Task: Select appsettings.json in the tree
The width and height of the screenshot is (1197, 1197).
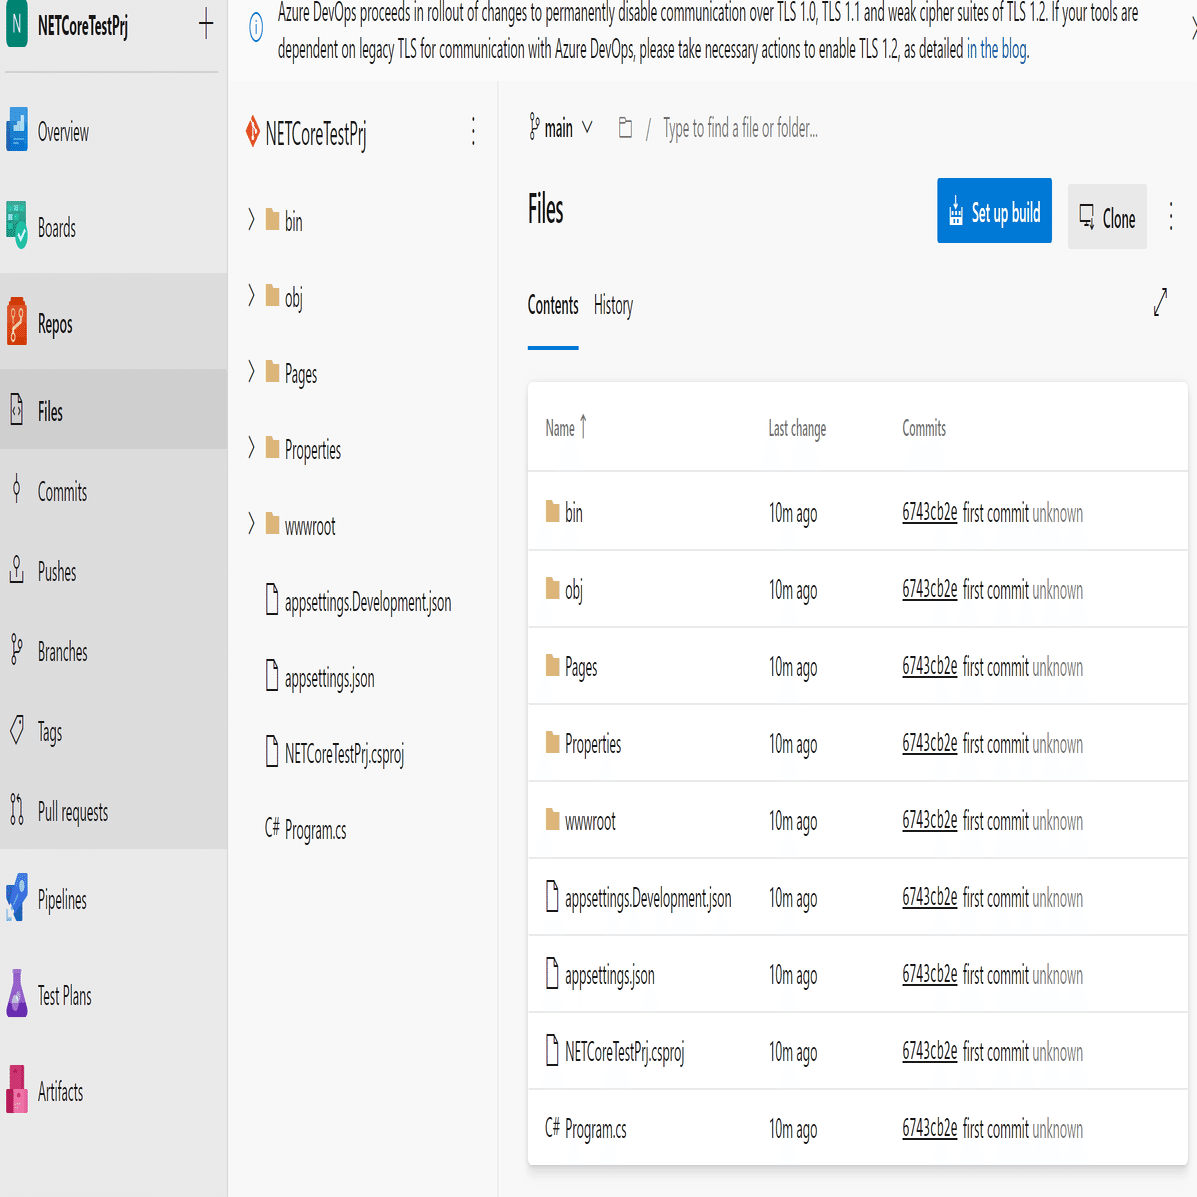Action: click(x=329, y=679)
